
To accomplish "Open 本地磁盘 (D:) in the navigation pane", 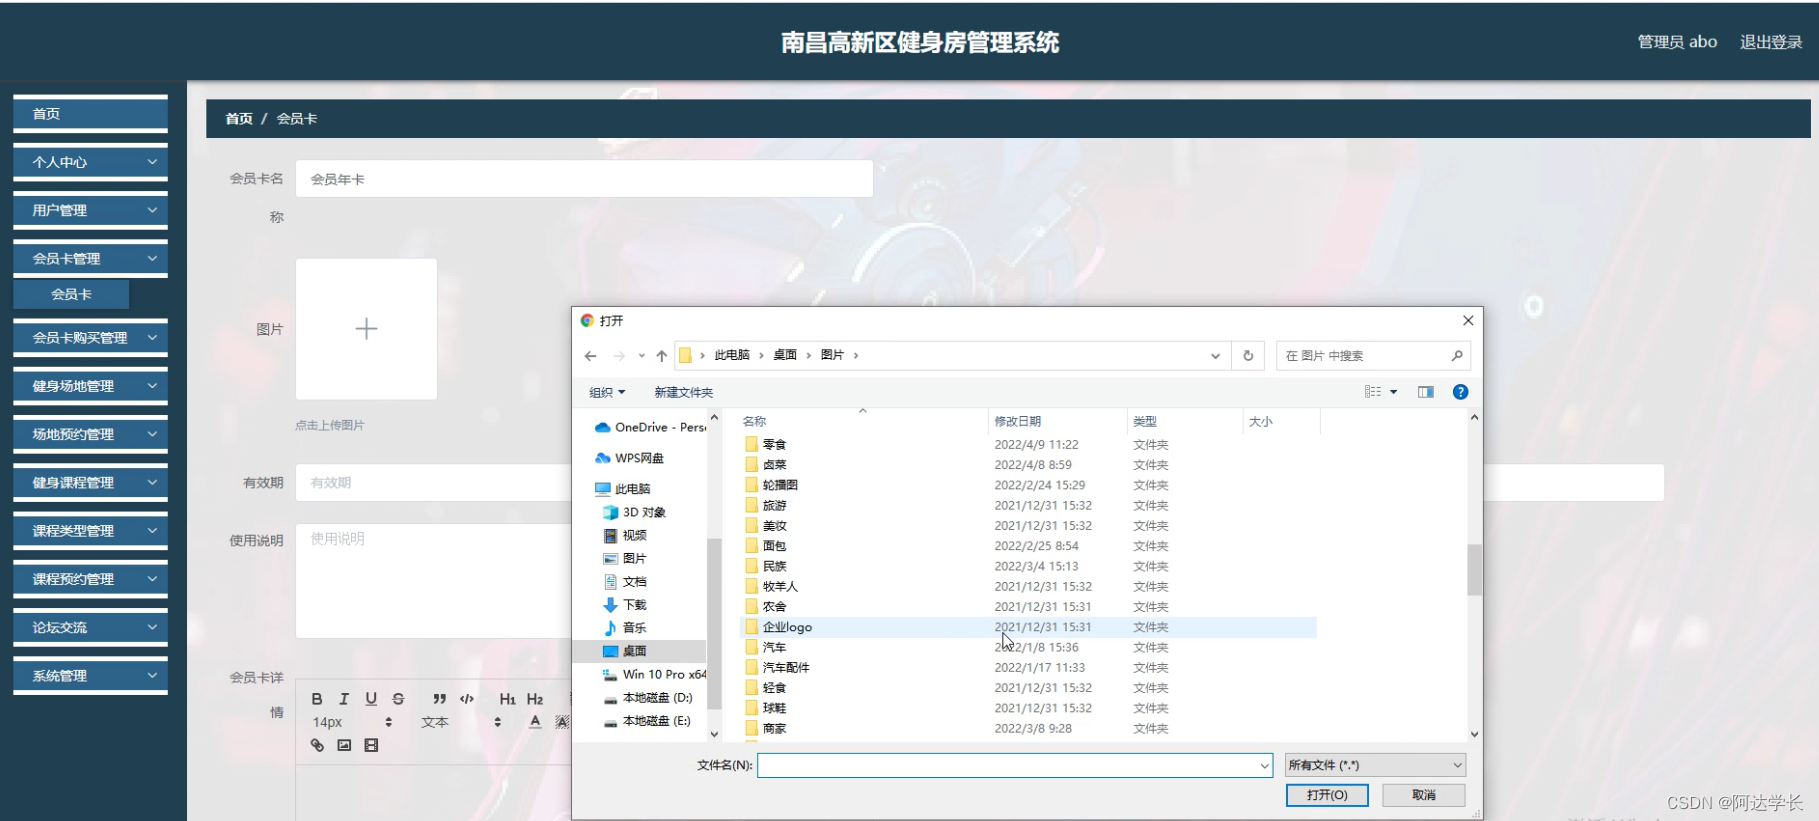I will click(647, 698).
